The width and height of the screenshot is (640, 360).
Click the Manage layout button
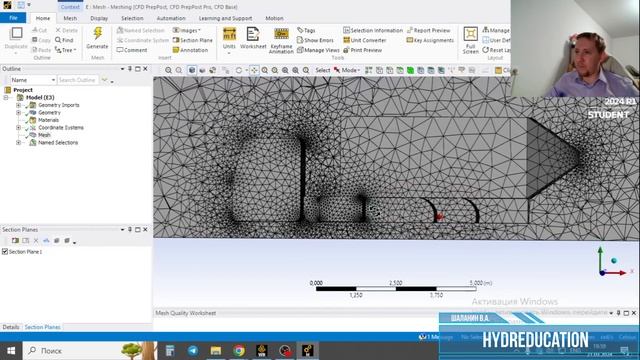pos(496,30)
